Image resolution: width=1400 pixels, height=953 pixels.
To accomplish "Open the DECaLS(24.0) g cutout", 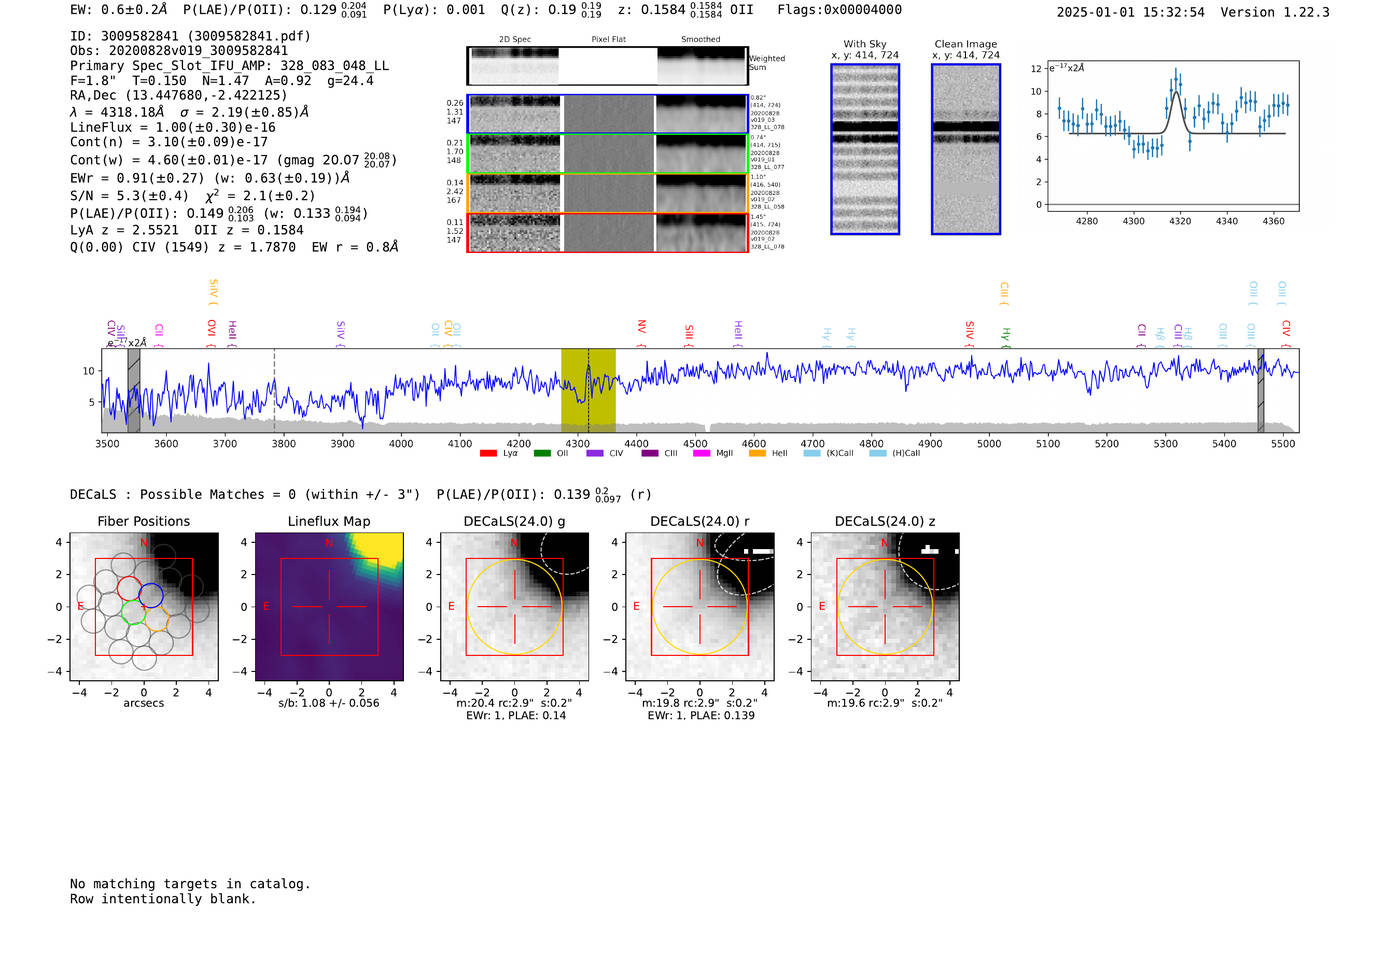I will pos(514,607).
